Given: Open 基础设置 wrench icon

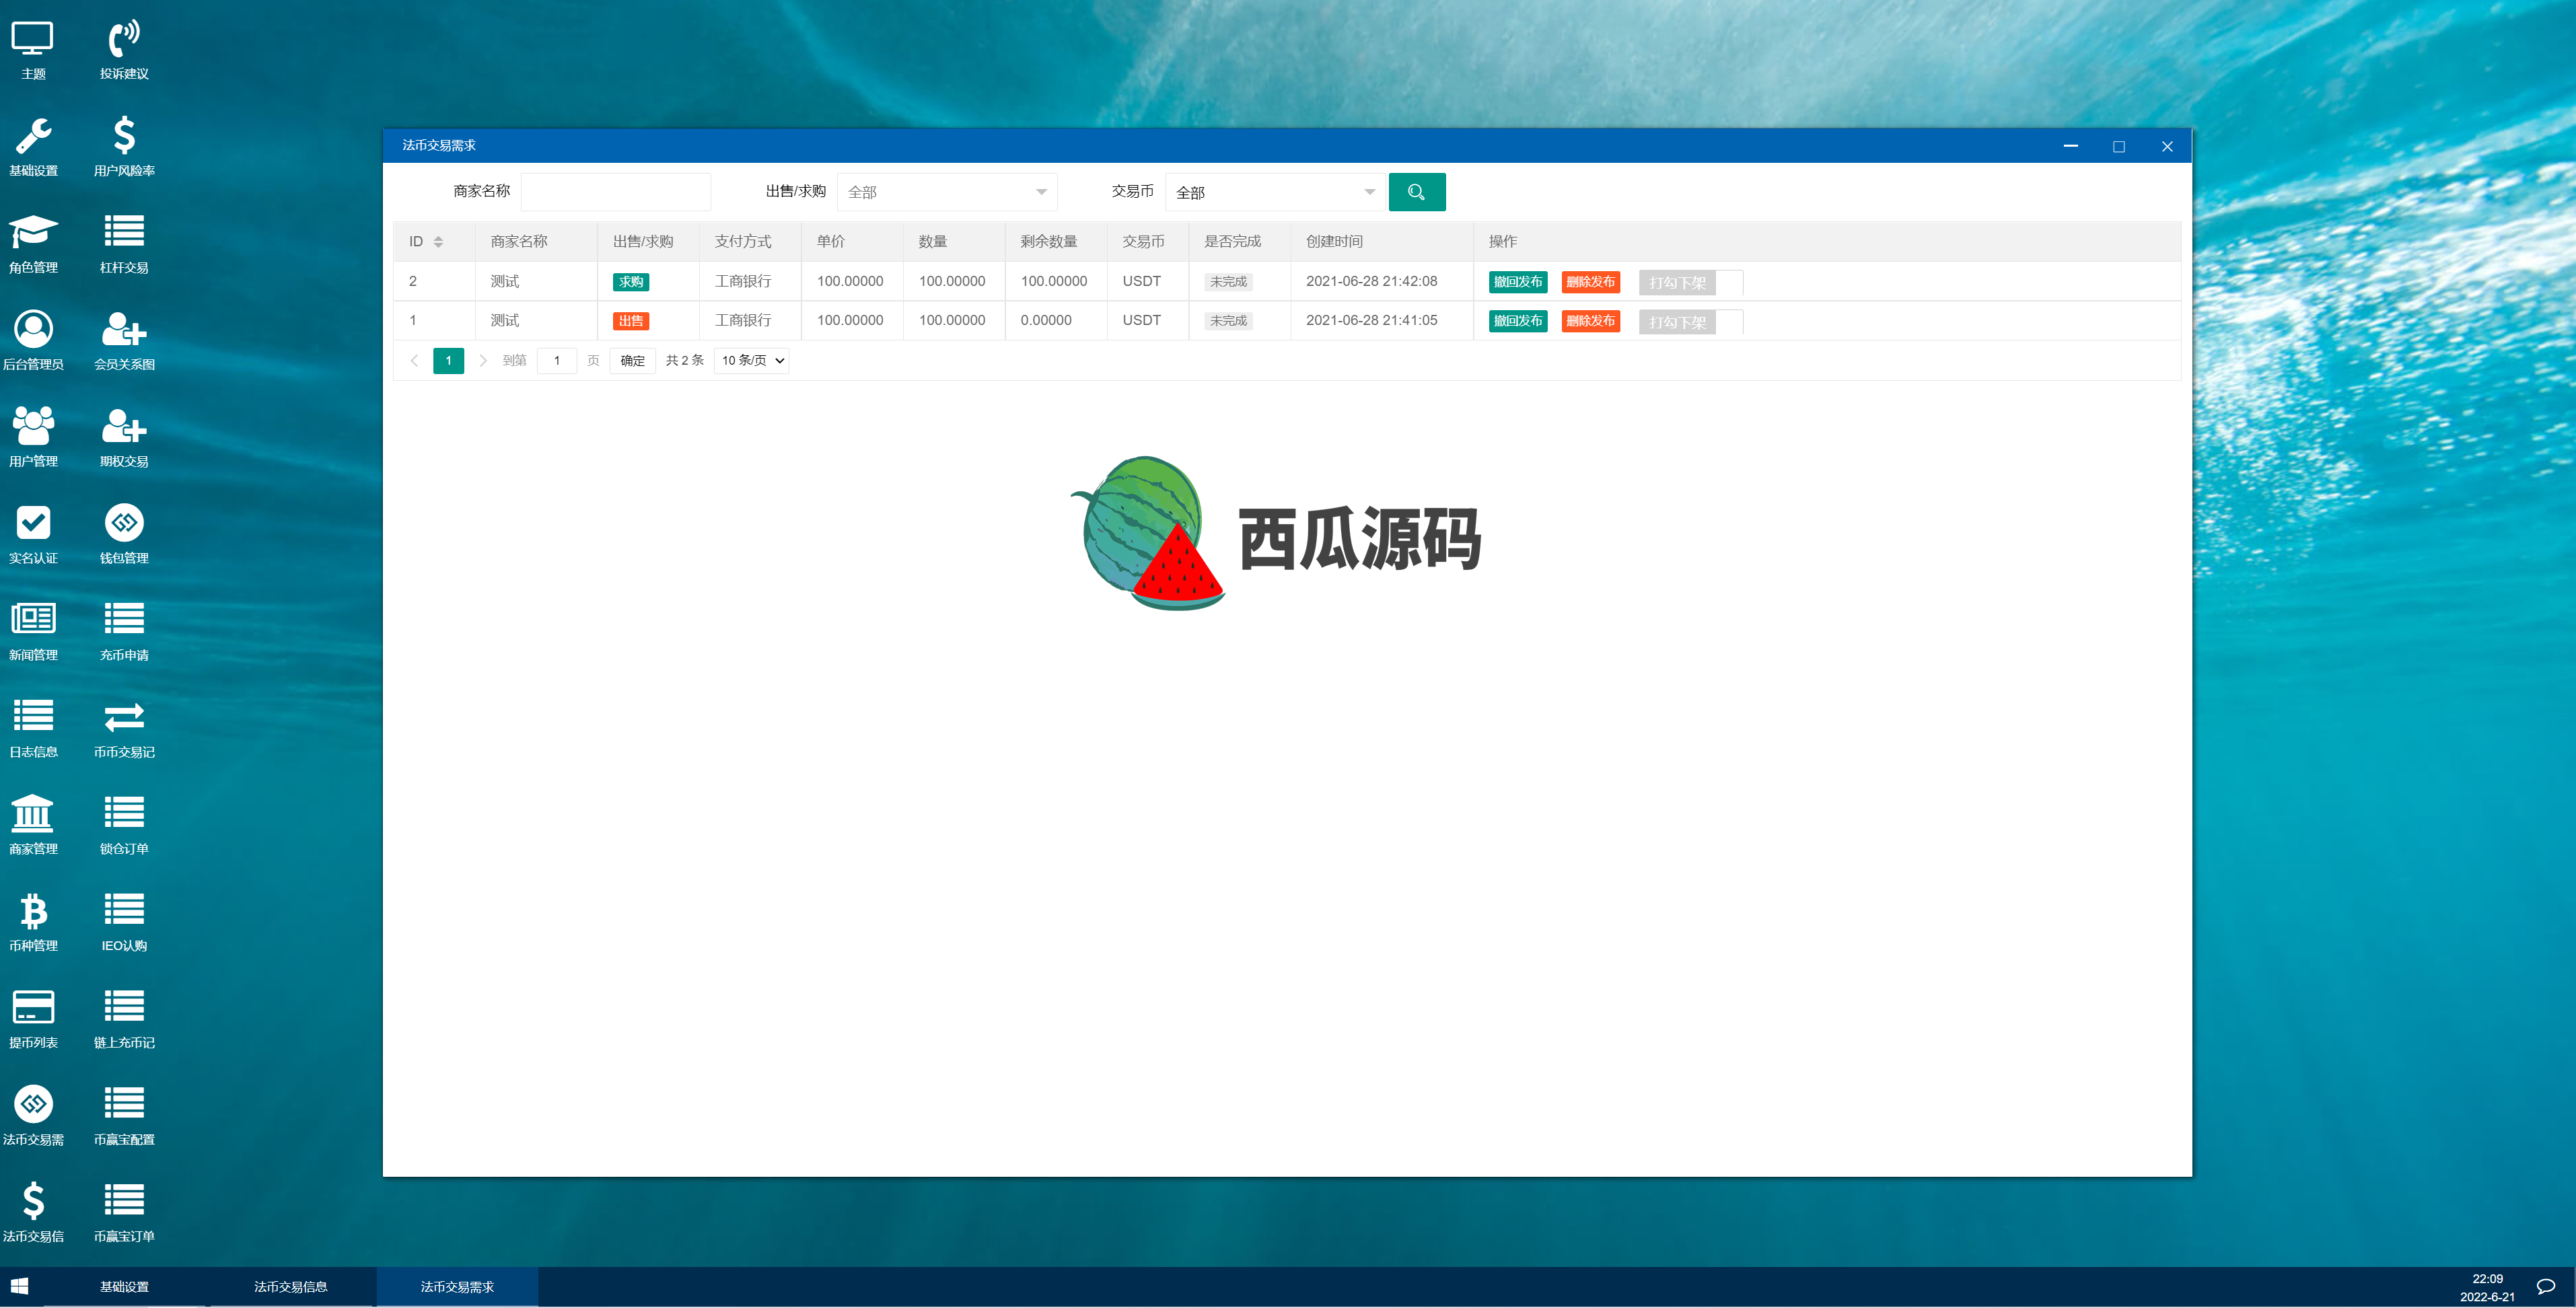Looking at the screenshot, I should coord(33,147).
